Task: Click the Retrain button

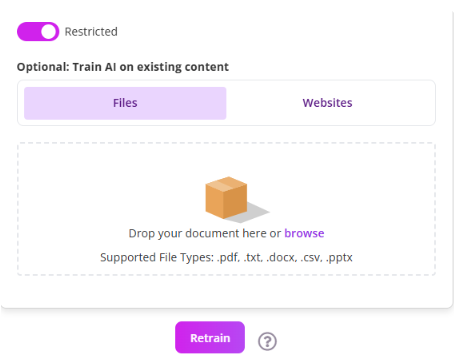Action: (x=210, y=338)
